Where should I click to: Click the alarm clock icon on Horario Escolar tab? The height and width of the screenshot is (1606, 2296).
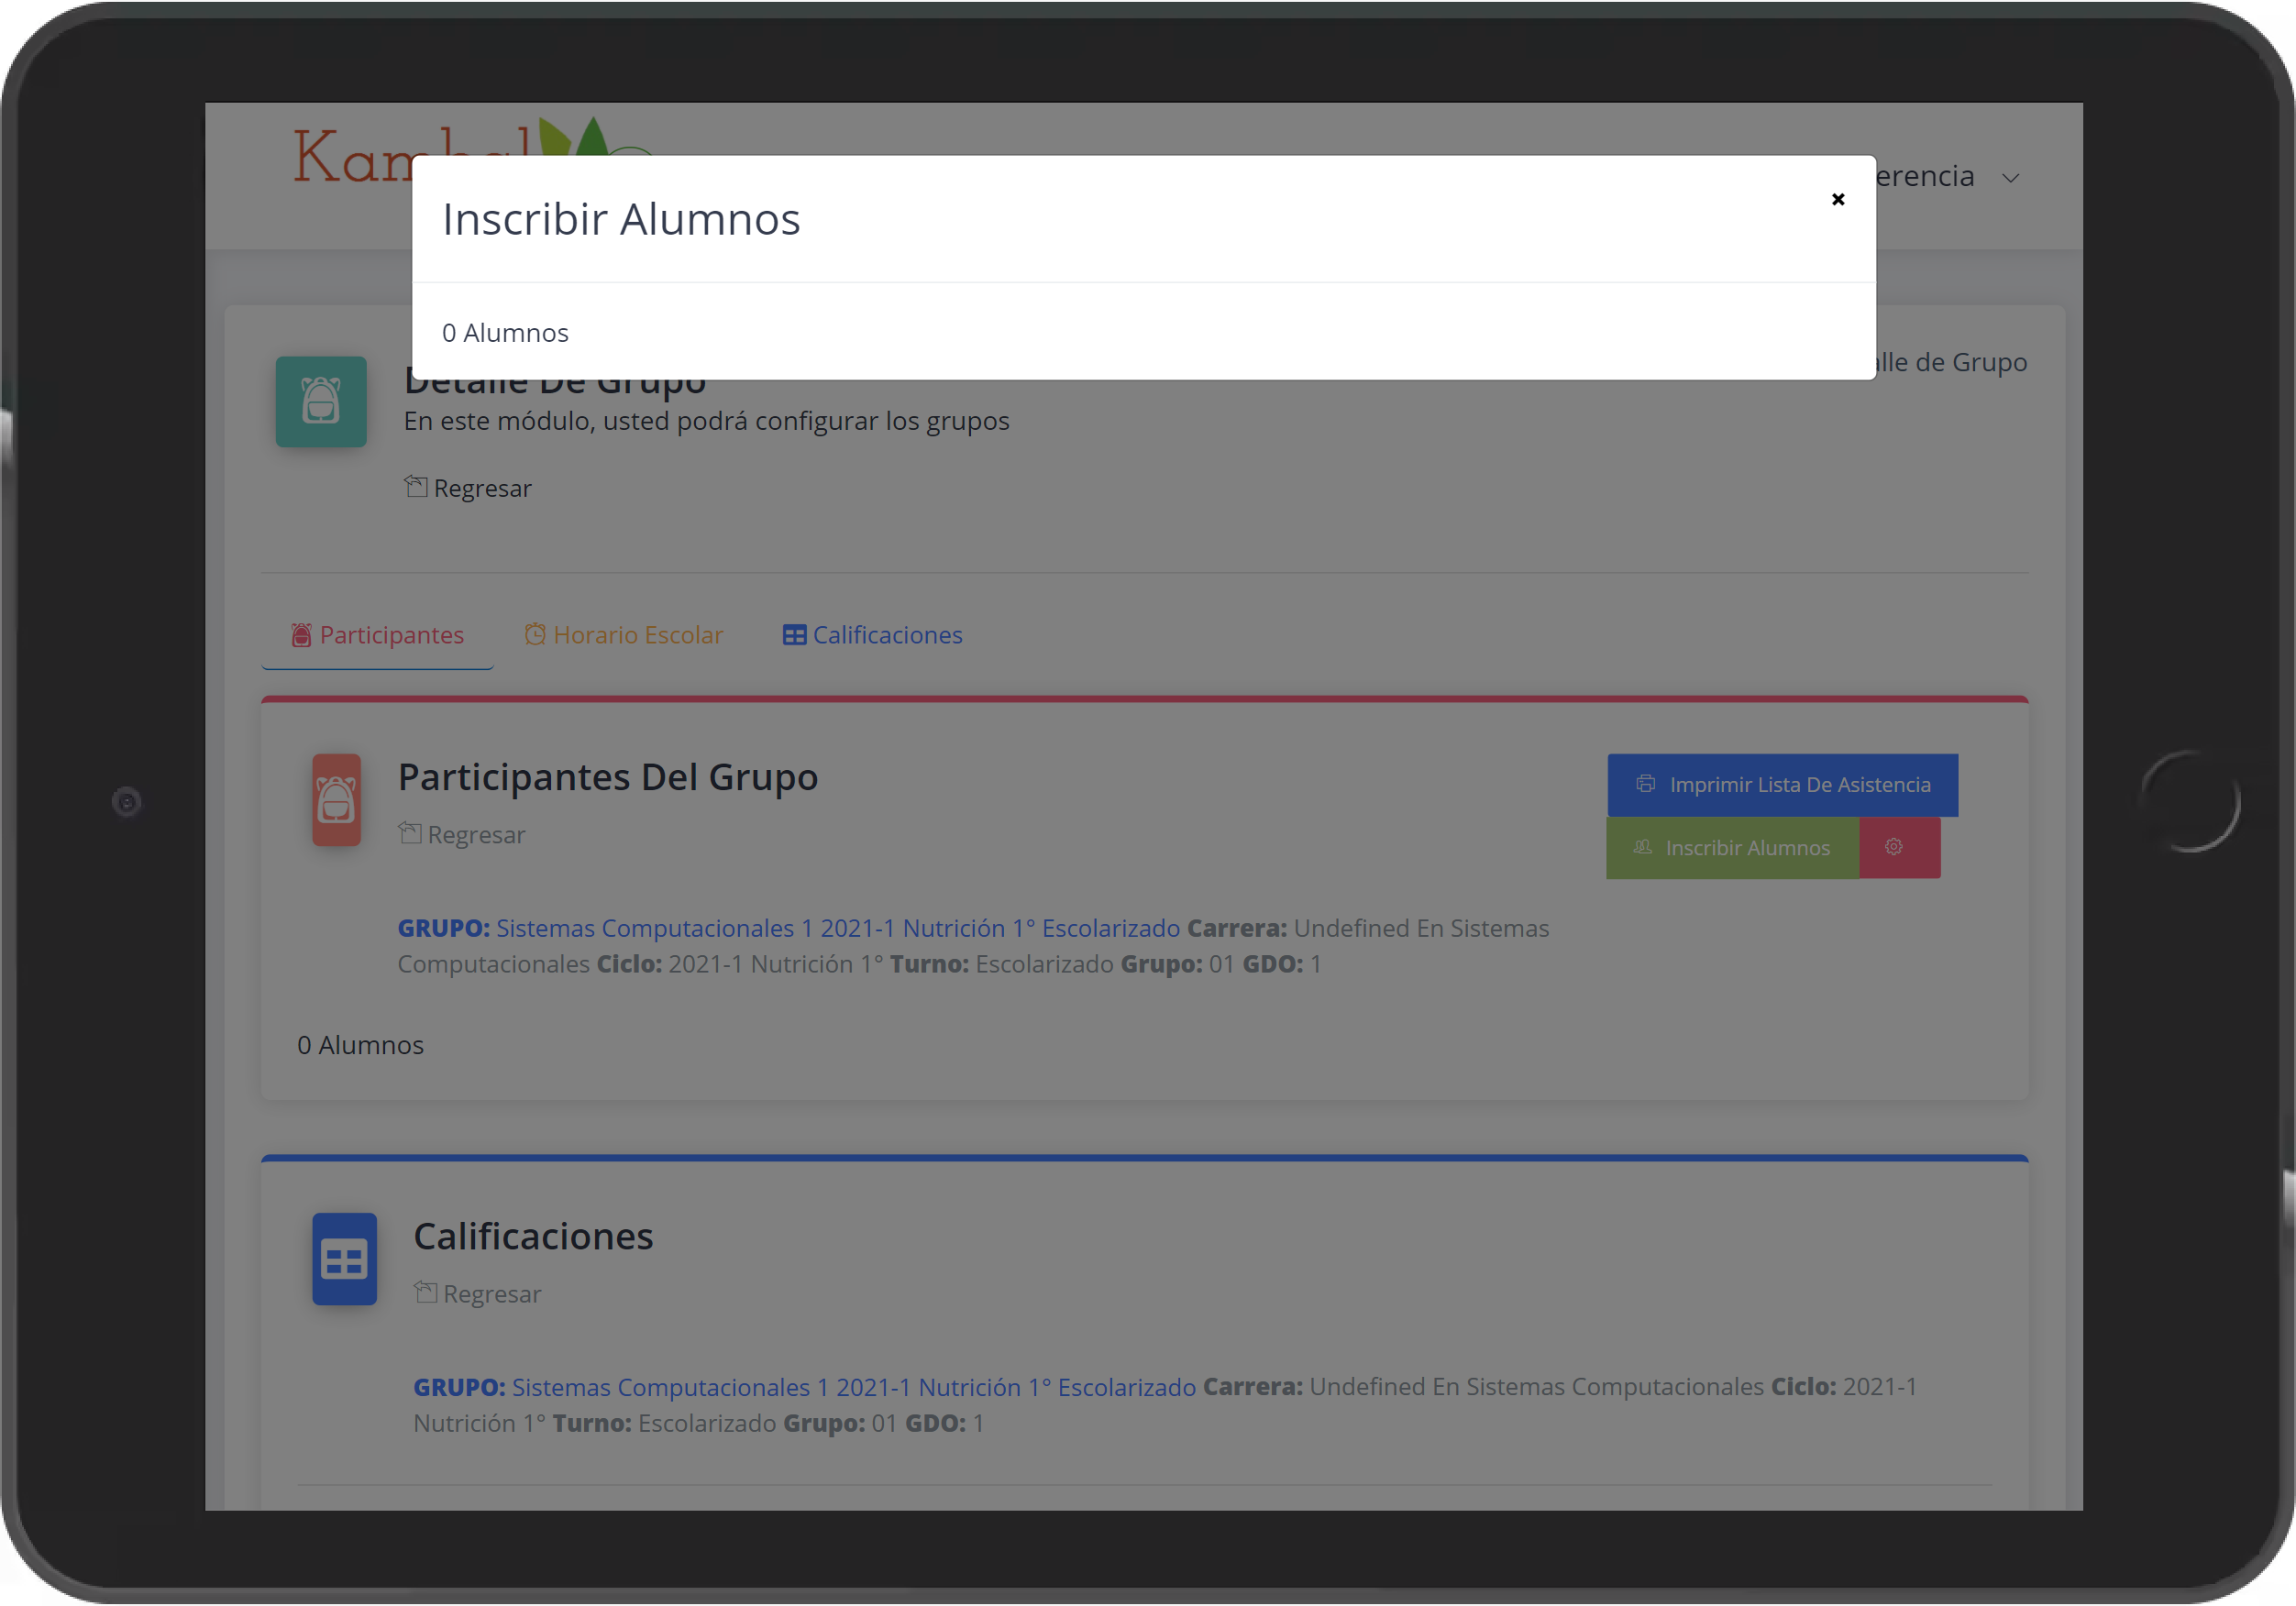click(x=535, y=635)
